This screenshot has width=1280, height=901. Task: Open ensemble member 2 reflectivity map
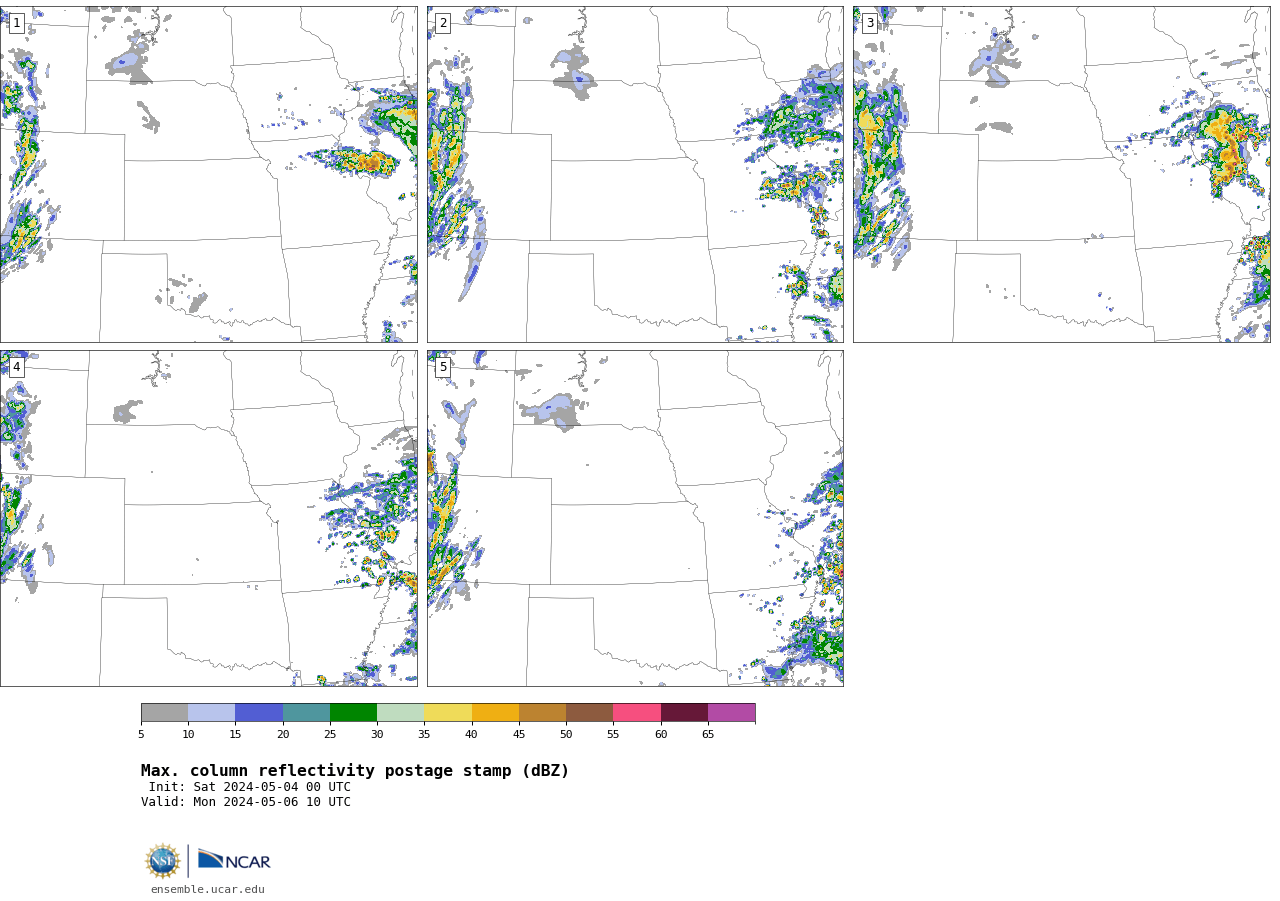pos(635,174)
